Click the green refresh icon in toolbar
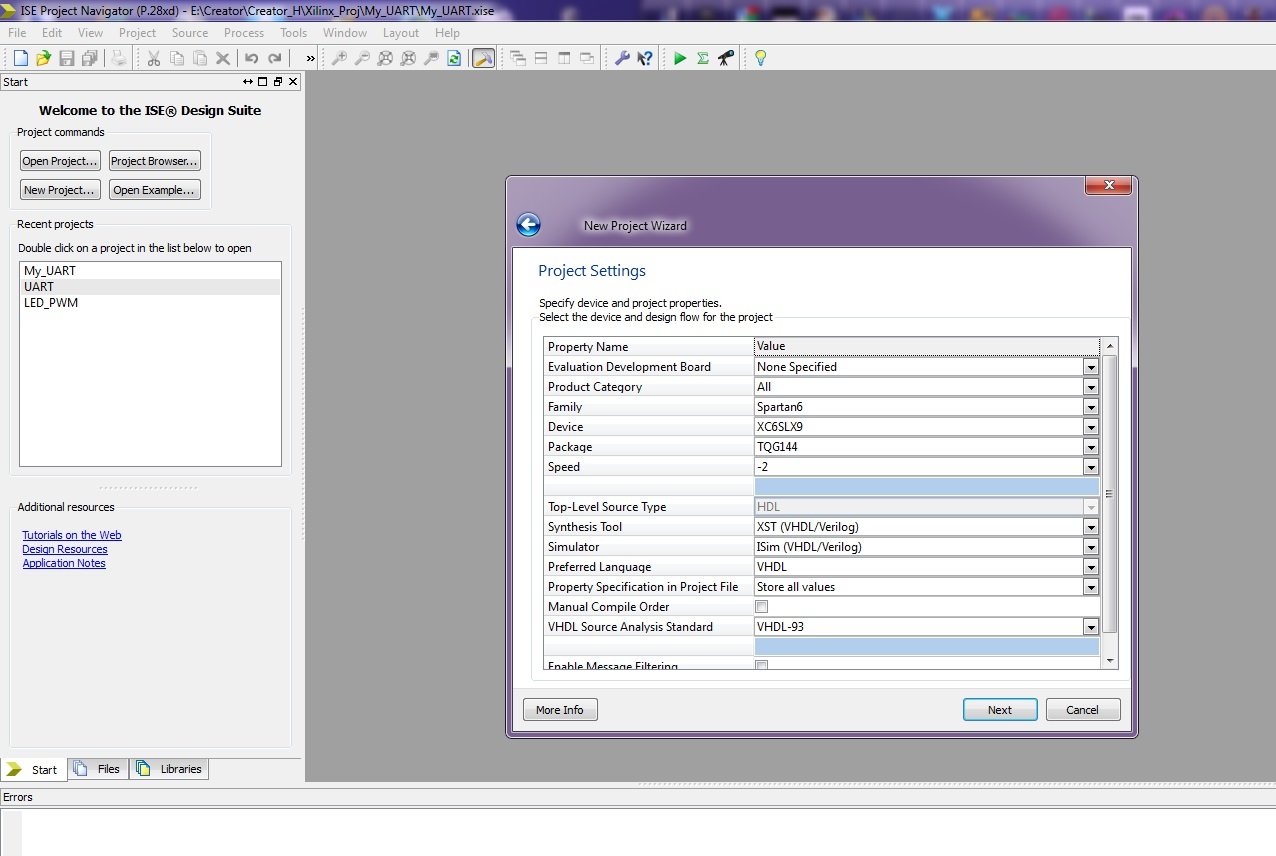1276x856 pixels. coord(454,59)
